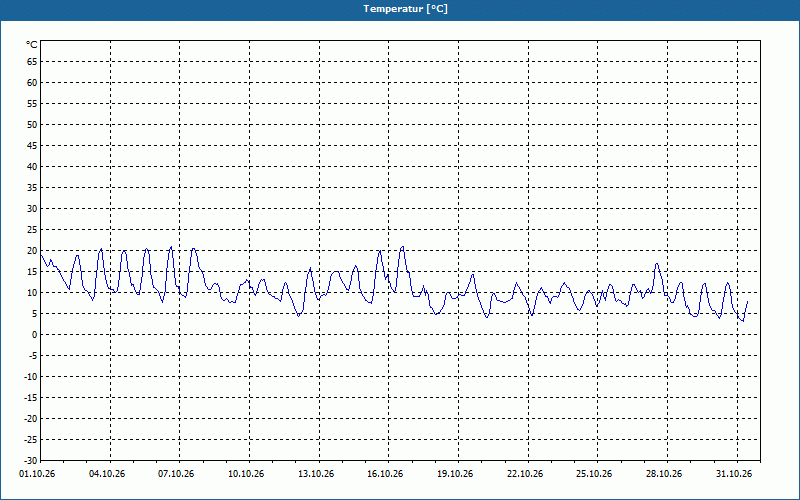Select the -20 value on temperature axis
The width and height of the screenshot is (800, 500).
tap(31, 418)
